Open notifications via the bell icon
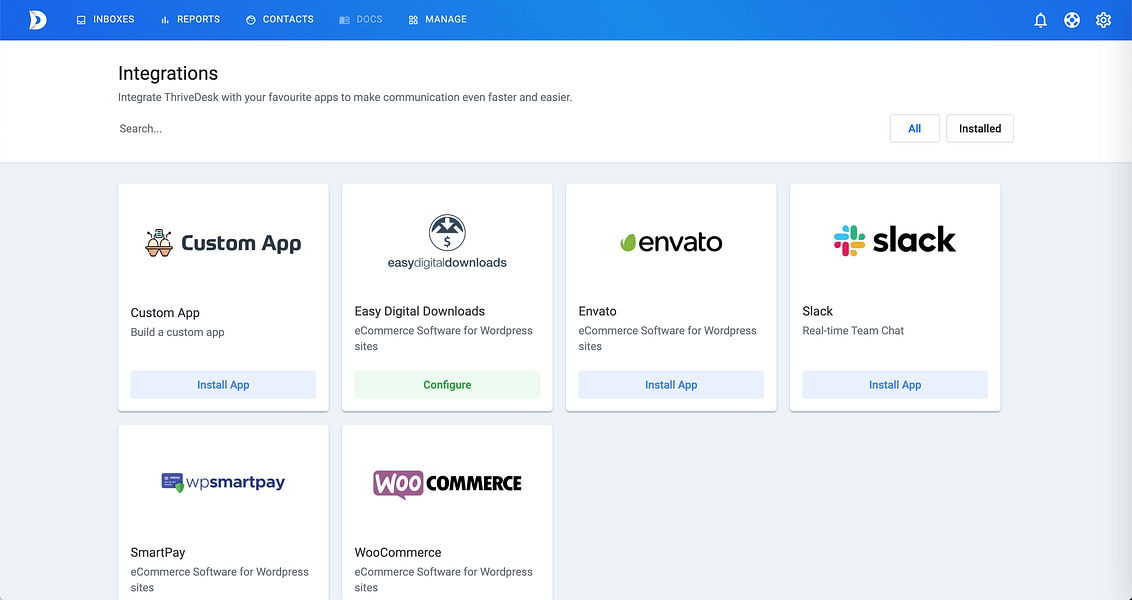This screenshot has height=600, width=1132. tap(1040, 19)
